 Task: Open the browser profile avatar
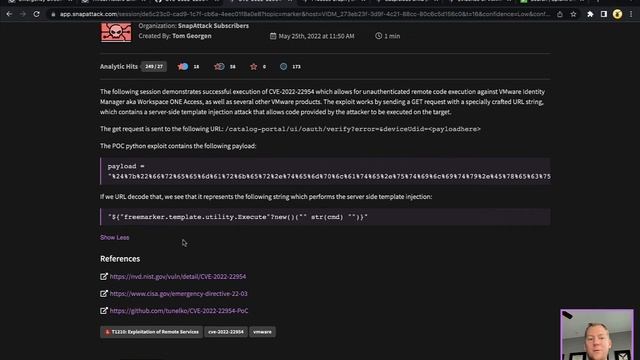[x=617, y=14]
